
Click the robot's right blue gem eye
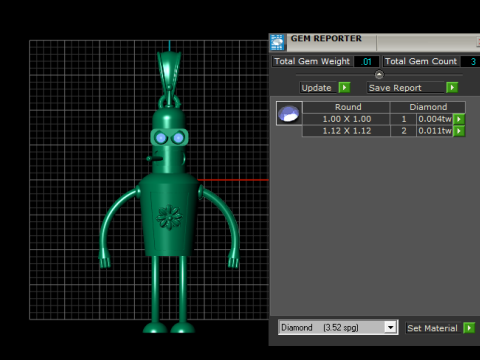[x=178, y=138]
